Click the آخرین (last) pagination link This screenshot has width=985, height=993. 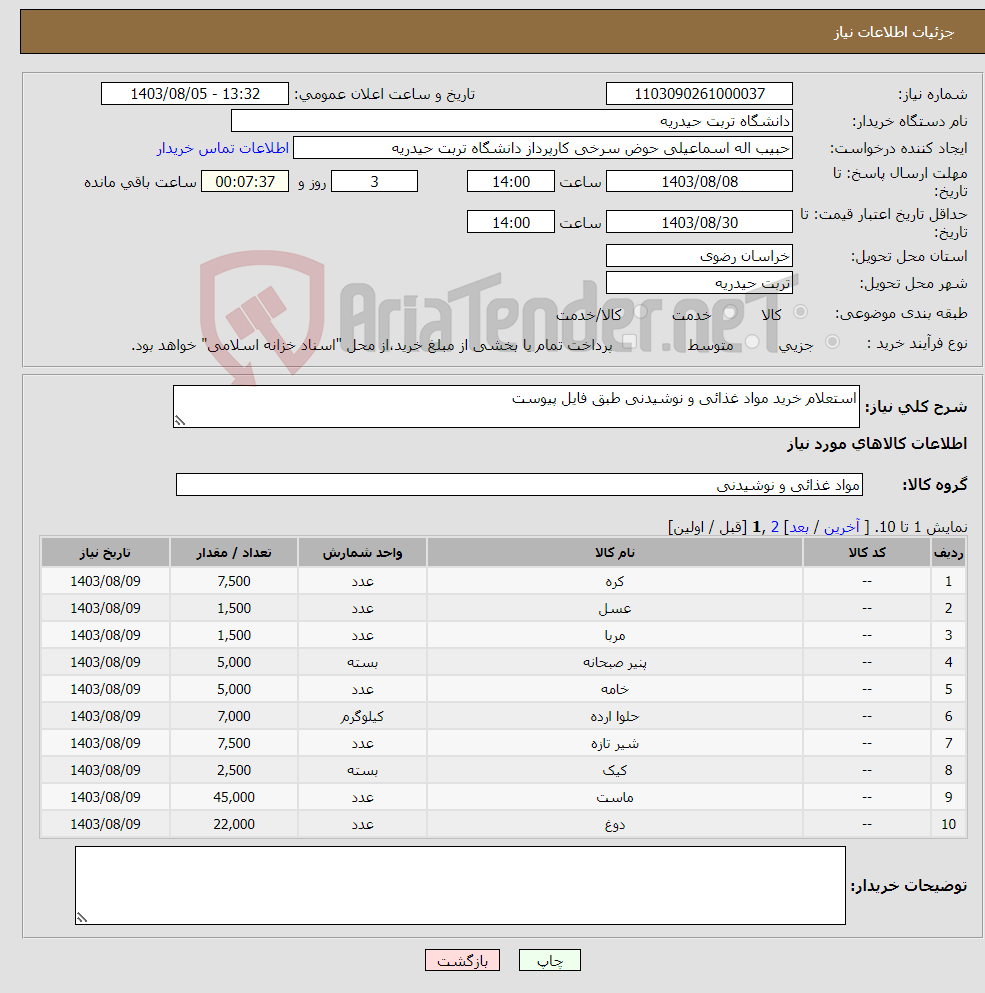[x=841, y=527]
